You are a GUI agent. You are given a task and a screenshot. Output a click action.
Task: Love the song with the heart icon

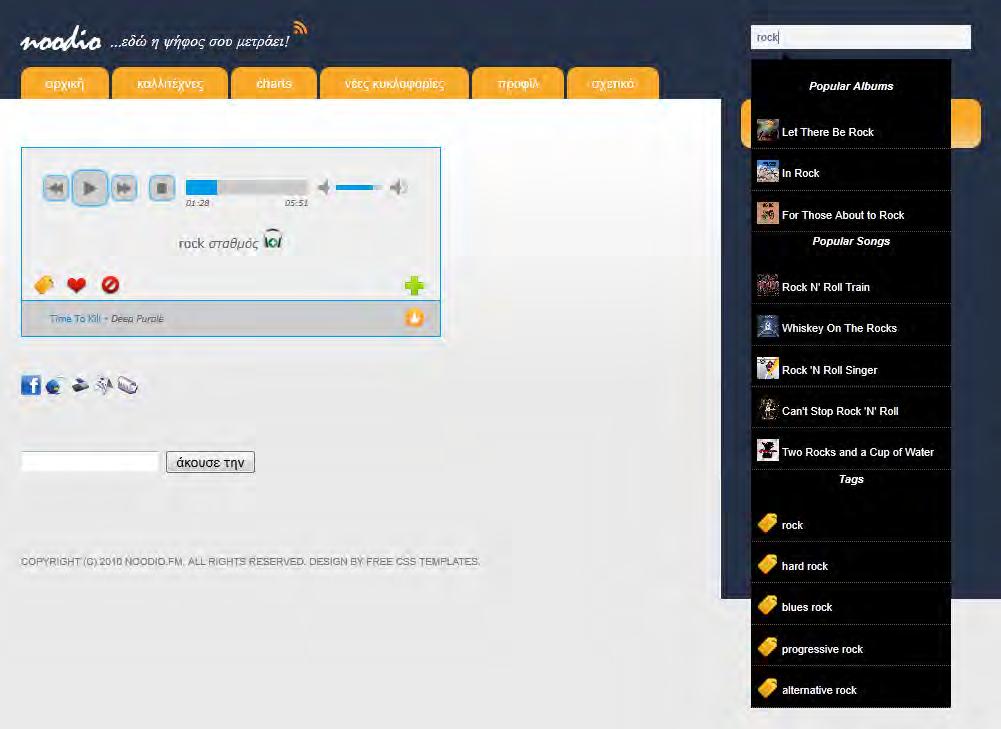(x=77, y=285)
